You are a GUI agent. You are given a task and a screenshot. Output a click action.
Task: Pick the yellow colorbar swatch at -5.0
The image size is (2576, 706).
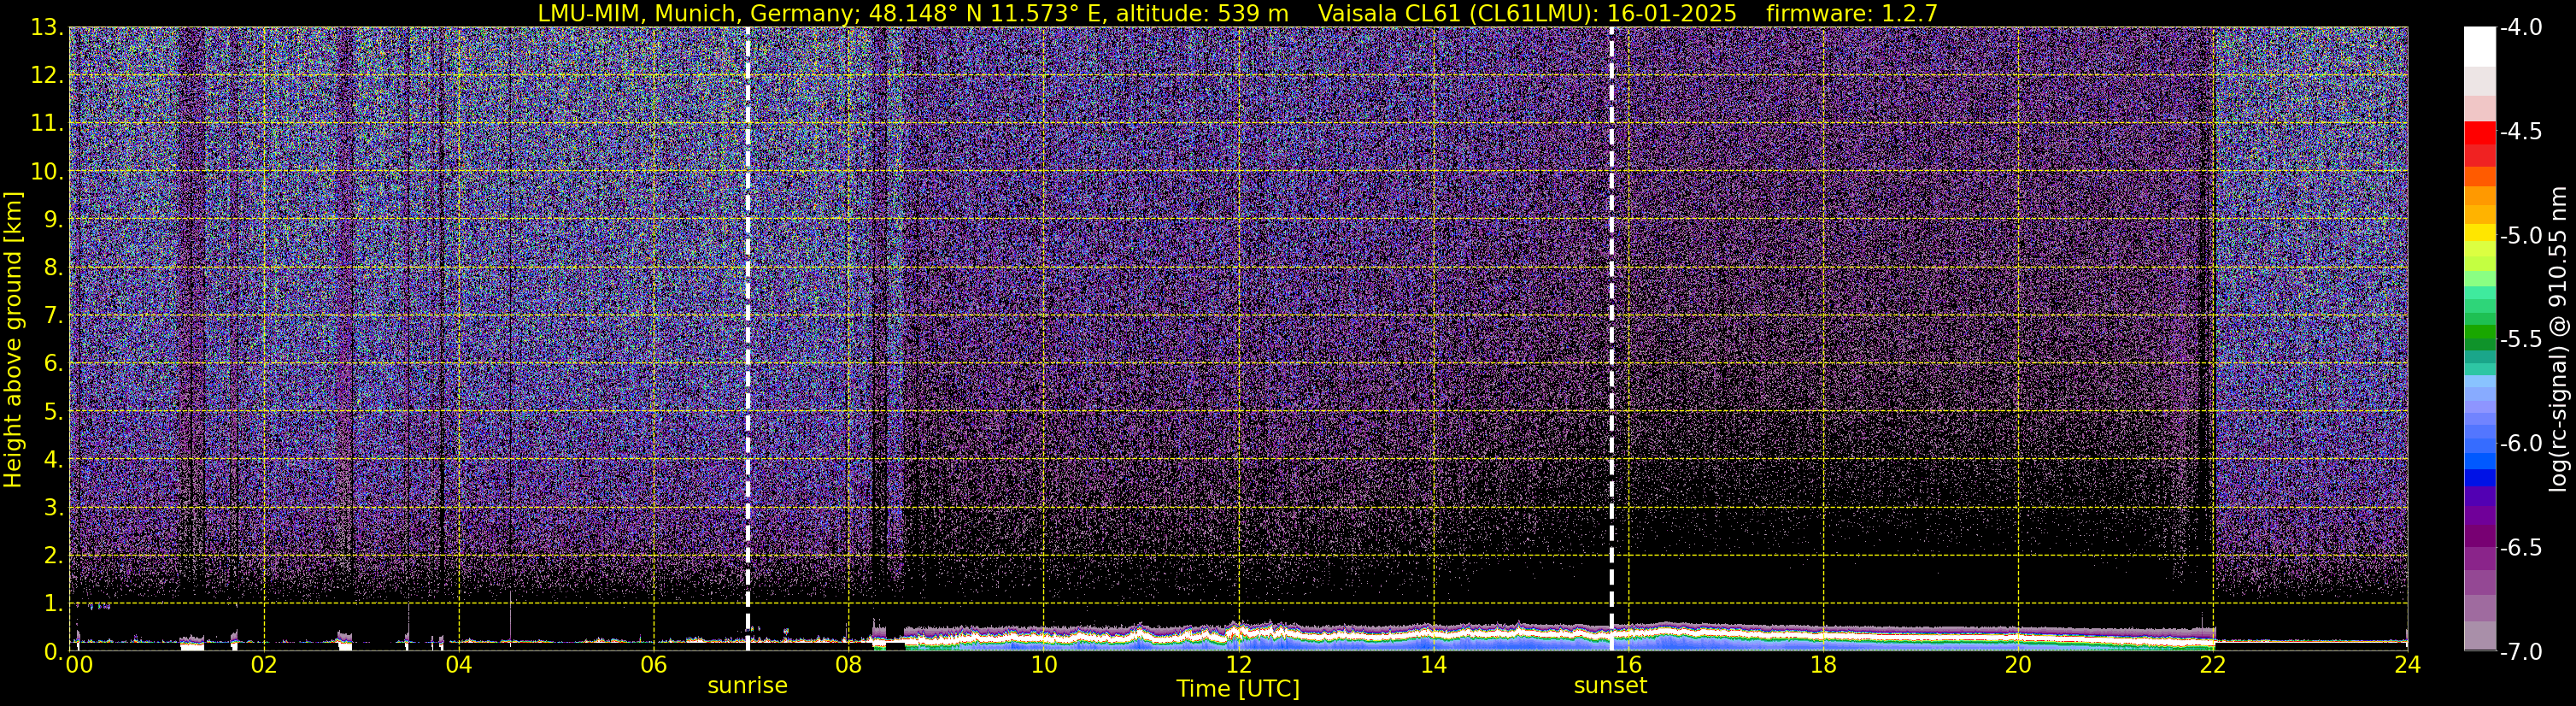click(2480, 235)
